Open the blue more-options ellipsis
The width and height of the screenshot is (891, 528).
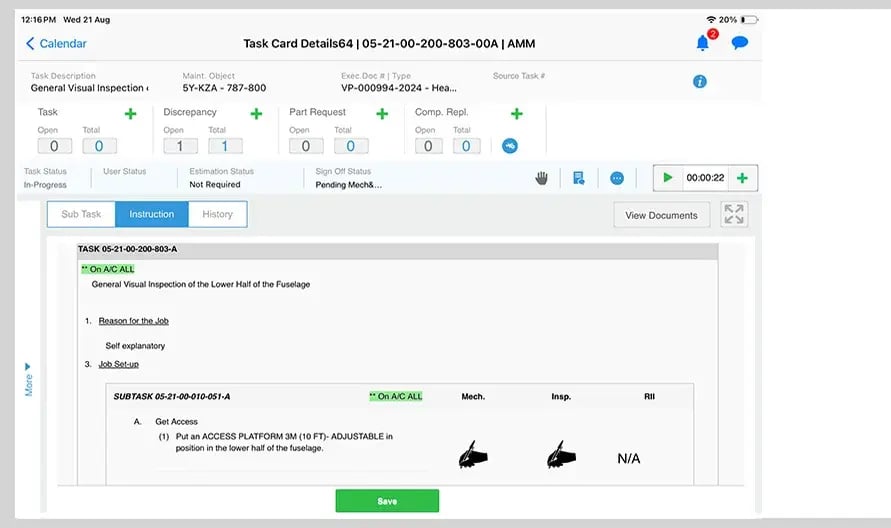[x=617, y=178]
